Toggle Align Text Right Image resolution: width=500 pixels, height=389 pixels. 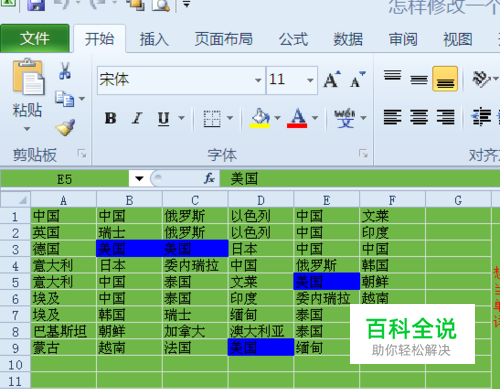(x=445, y=118)
